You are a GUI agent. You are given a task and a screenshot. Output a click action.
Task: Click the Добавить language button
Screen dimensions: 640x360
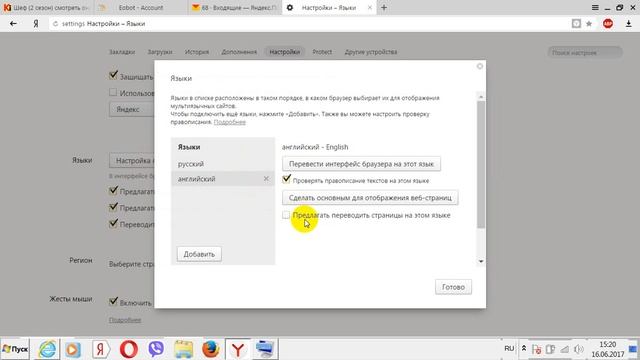199,254
